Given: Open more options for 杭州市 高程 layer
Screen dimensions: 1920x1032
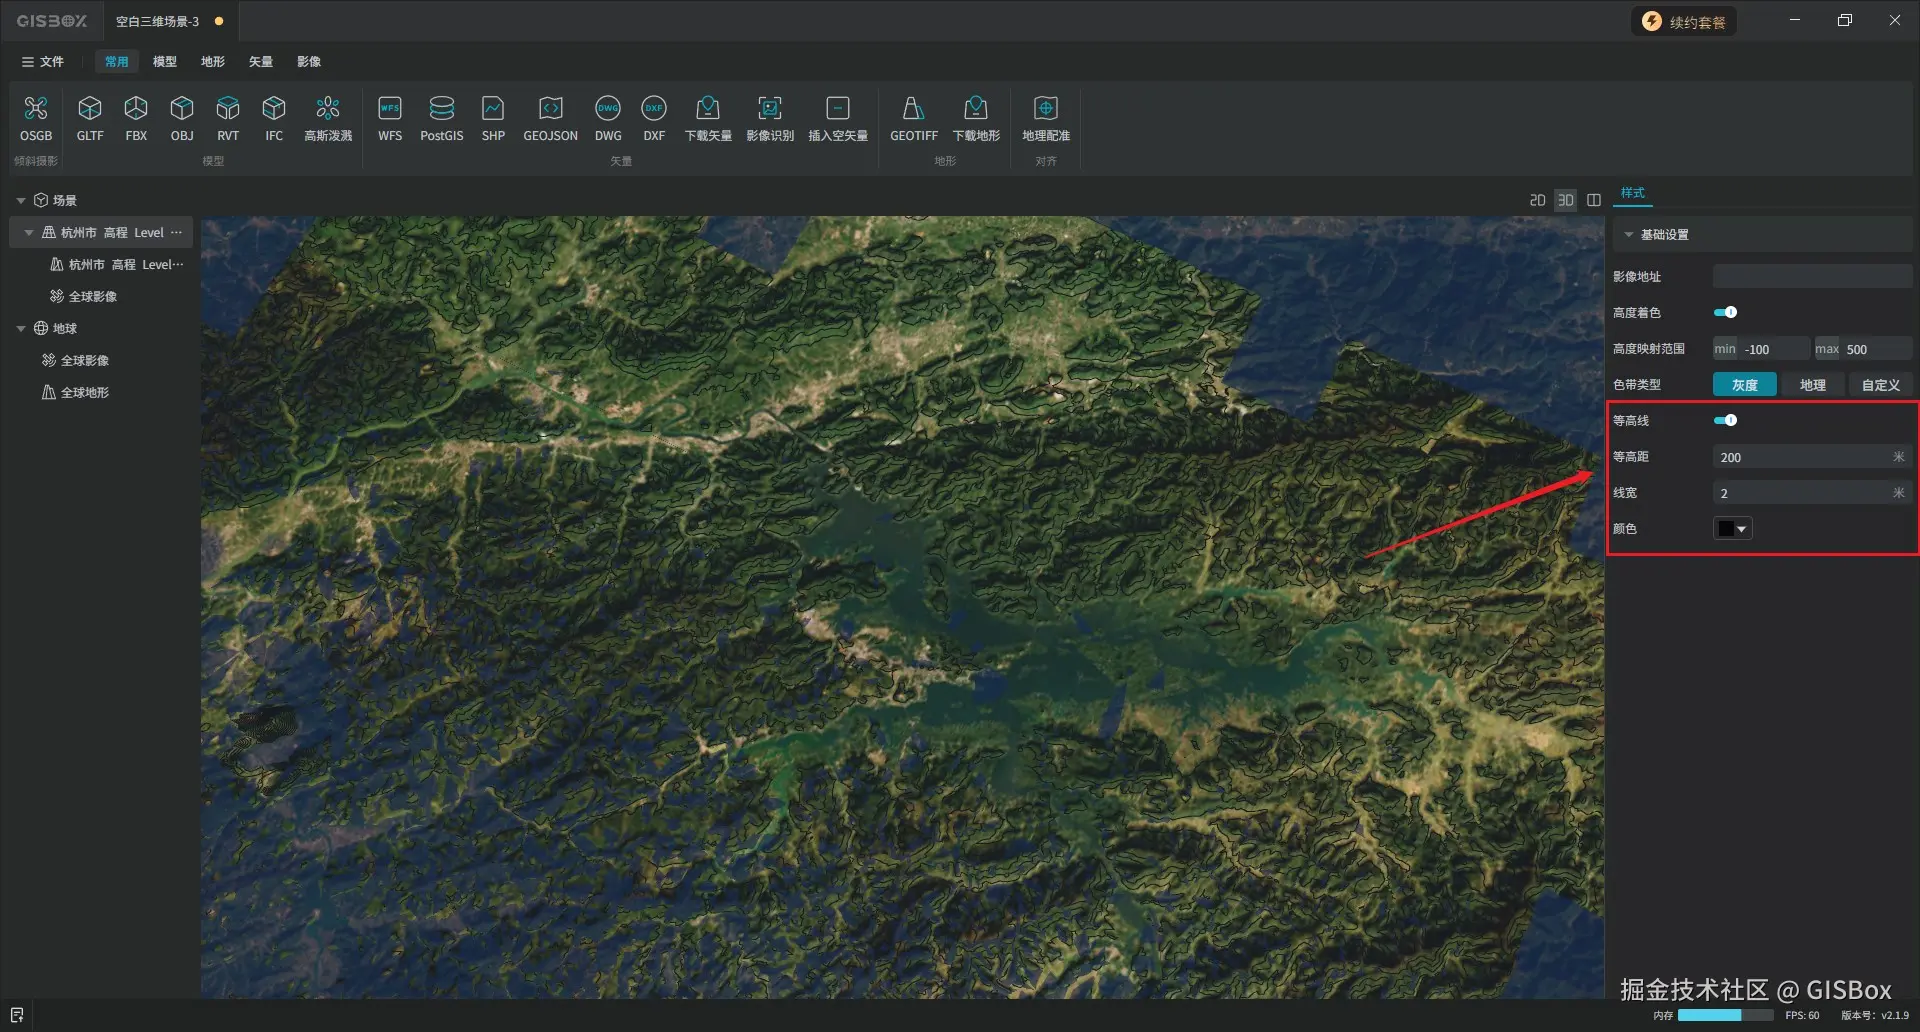Looking at the screenshot, I should pyautogui.click(x=177, y=232).
